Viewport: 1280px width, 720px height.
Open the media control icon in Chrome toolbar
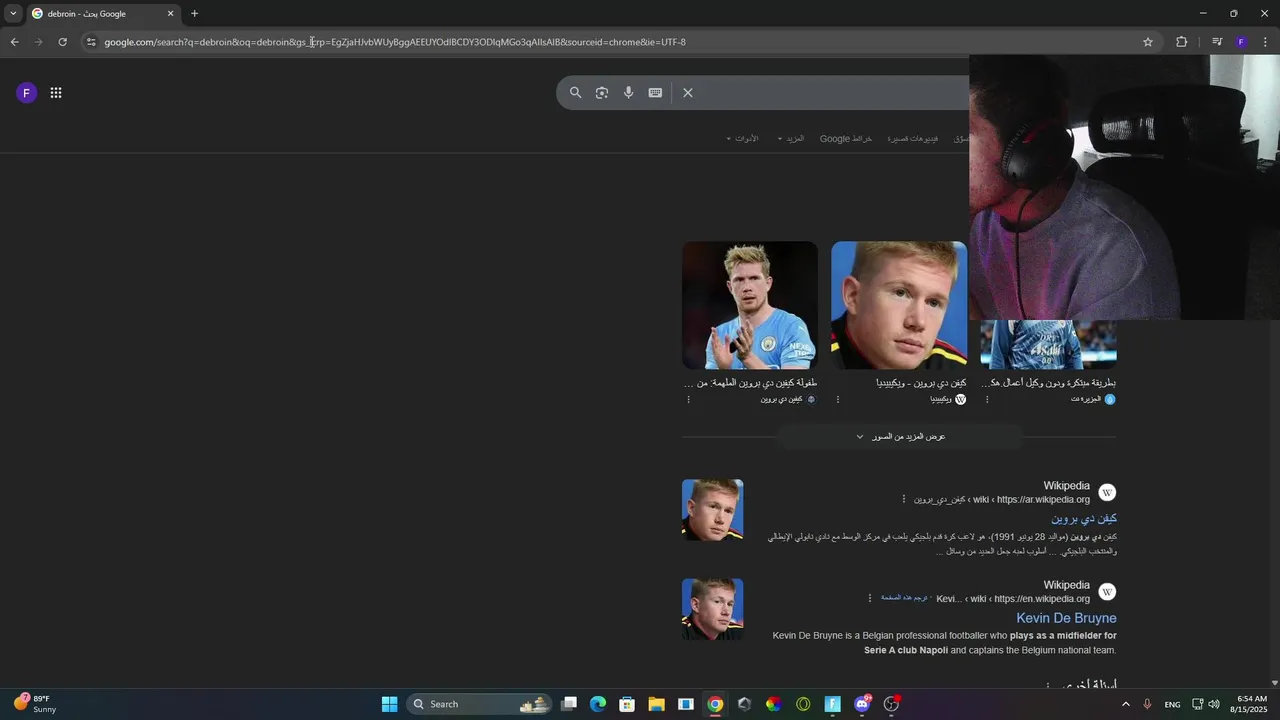[1216, 42]
